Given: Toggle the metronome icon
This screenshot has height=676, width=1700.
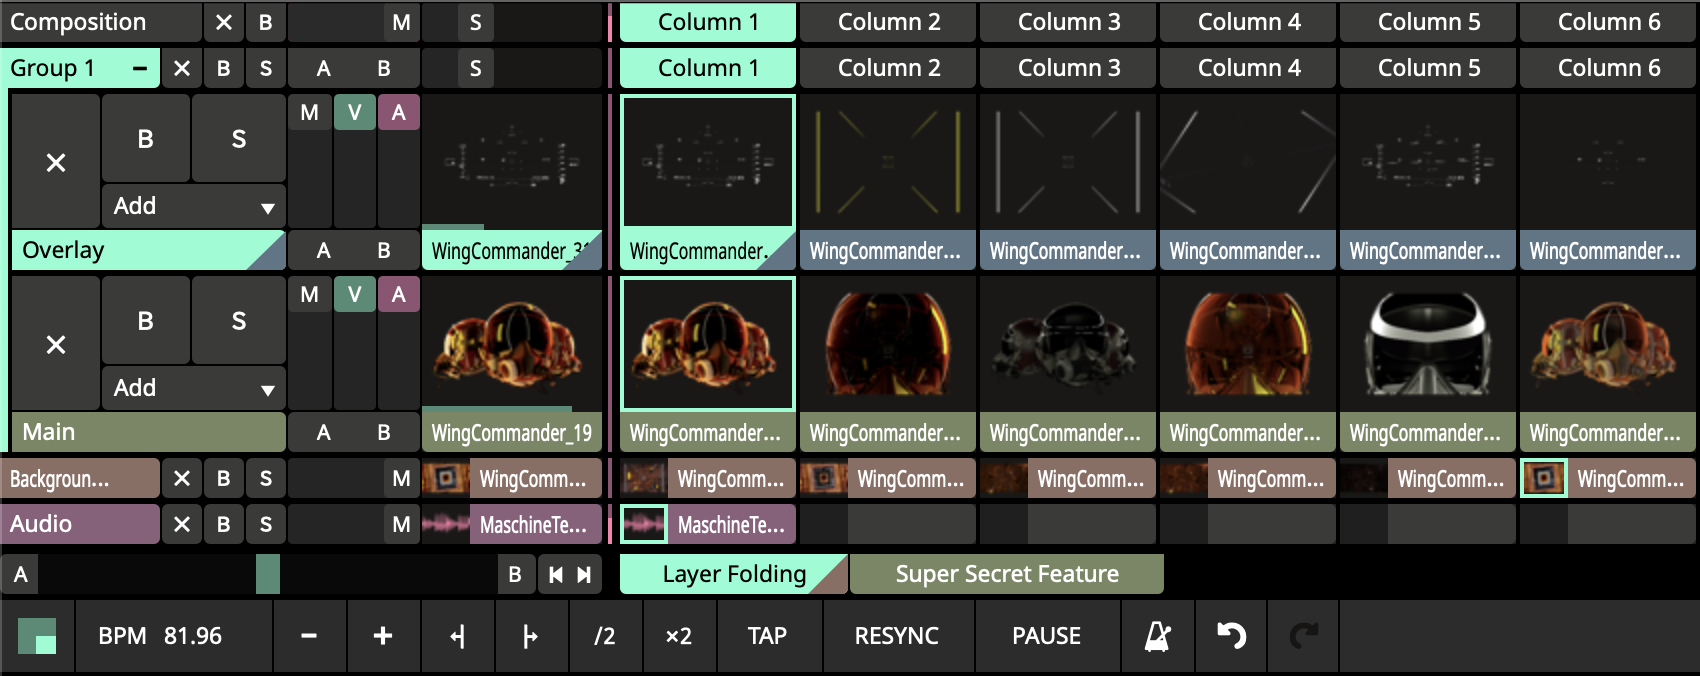Looking at the screenshot, I should [1158, 636].
